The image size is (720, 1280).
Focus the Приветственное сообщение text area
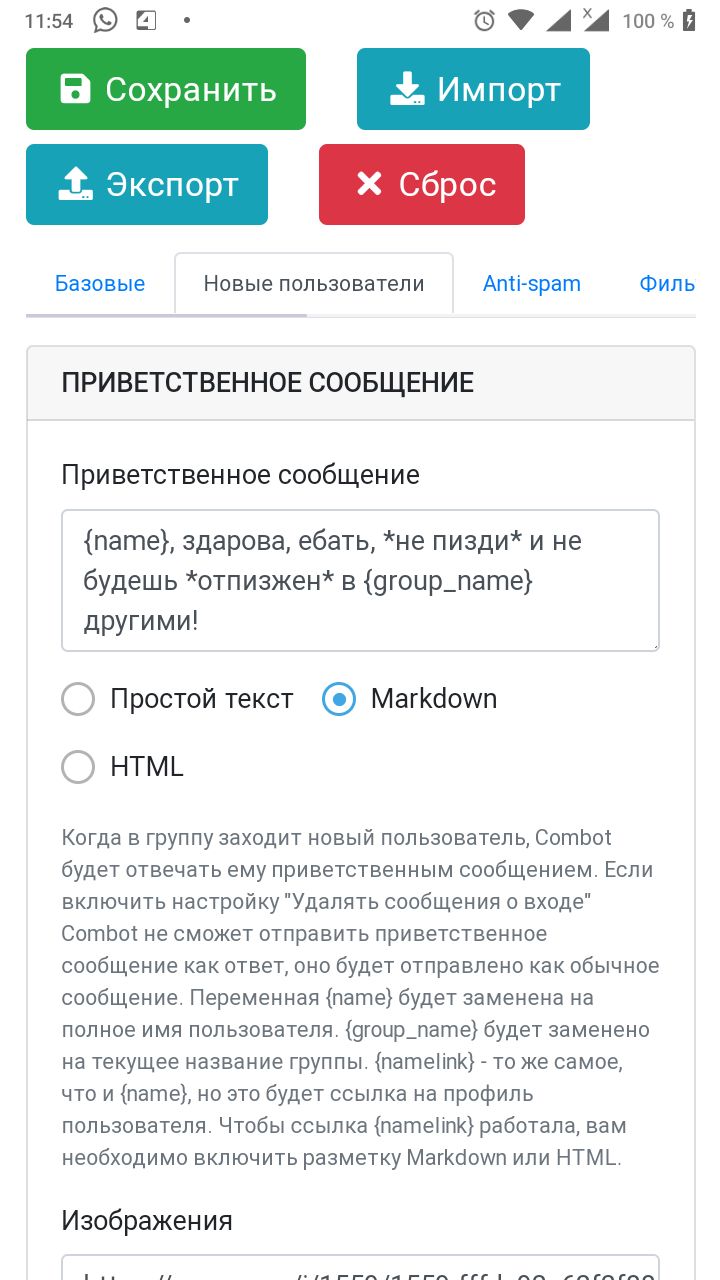click(360, 580)
